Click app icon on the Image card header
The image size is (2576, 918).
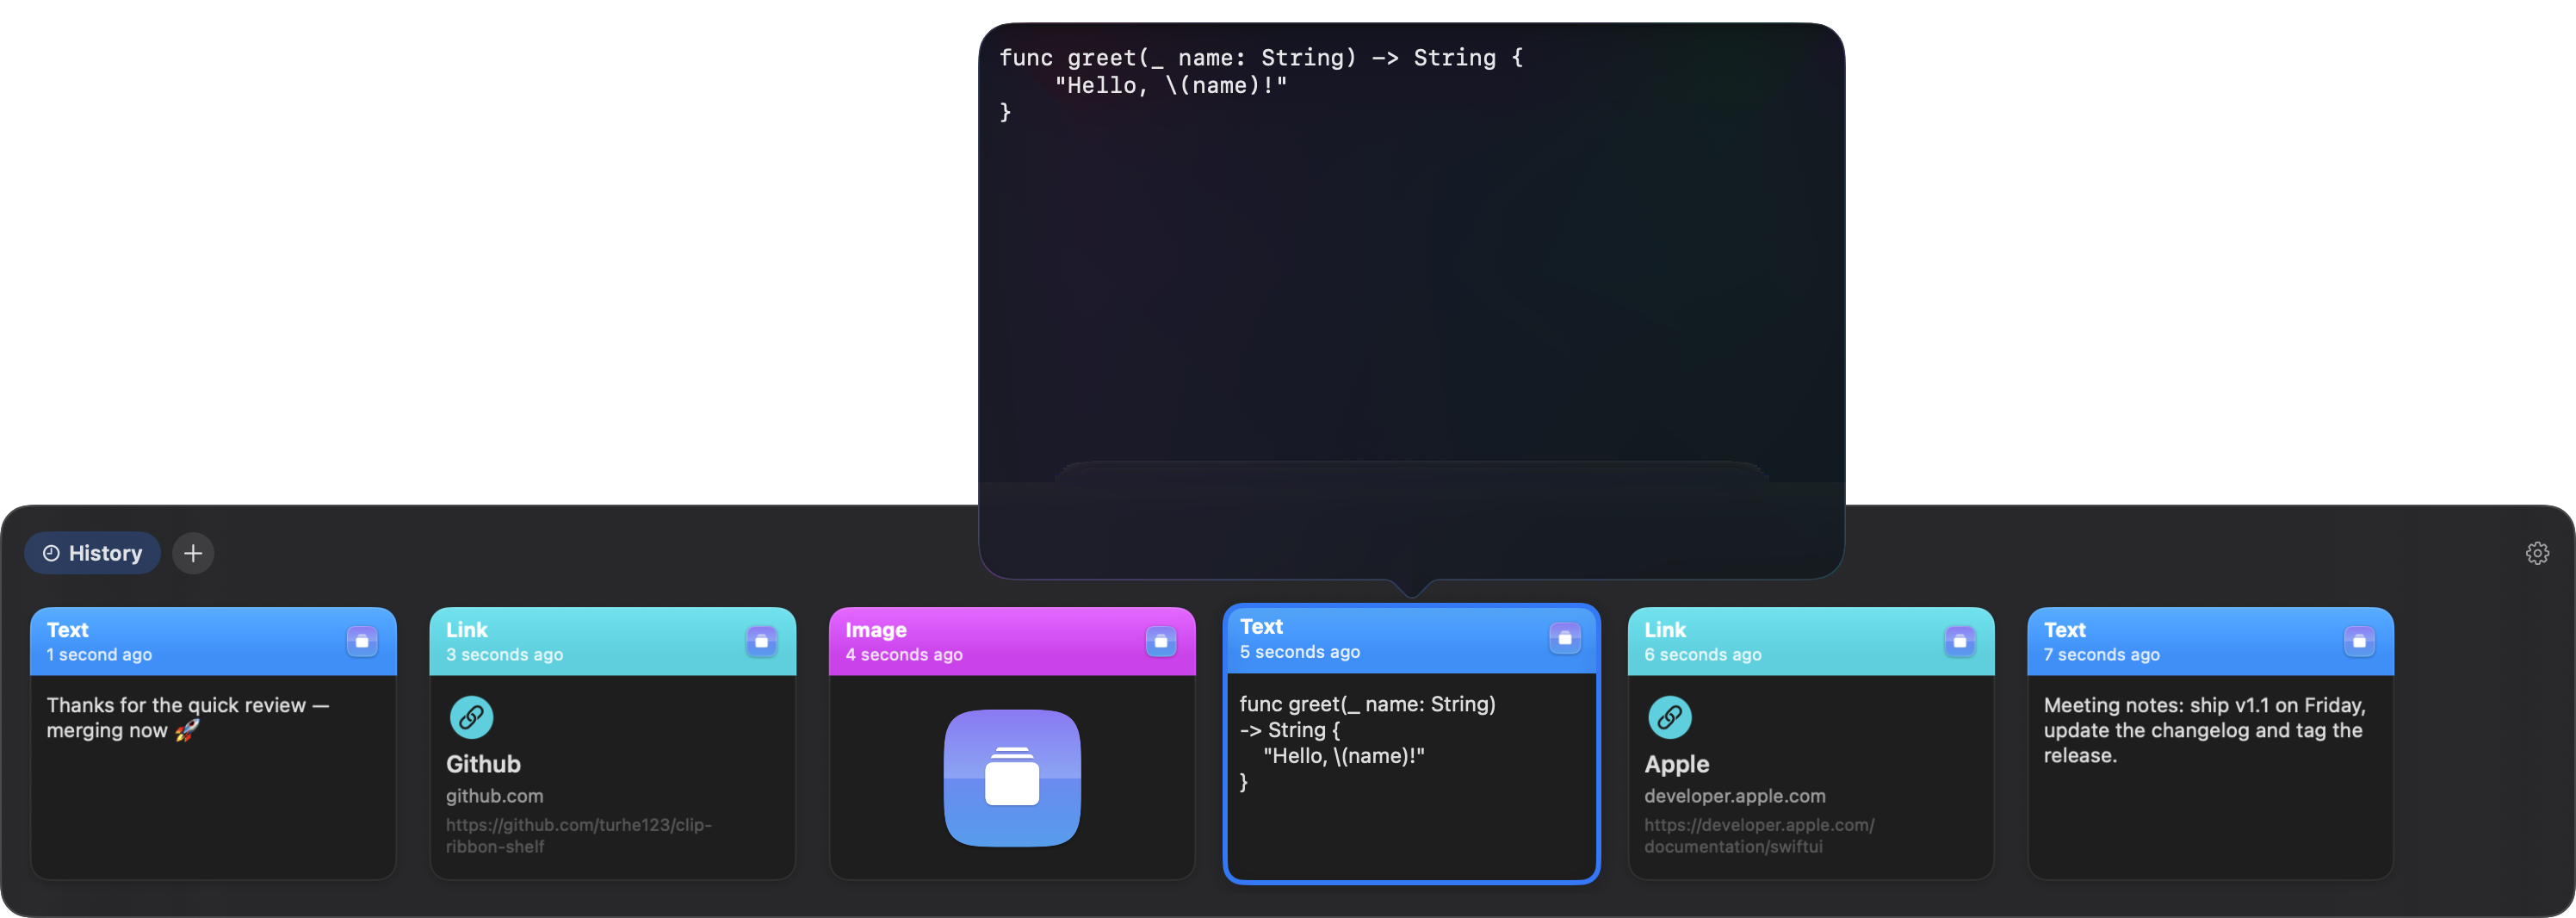click(x=1160, y=641)
